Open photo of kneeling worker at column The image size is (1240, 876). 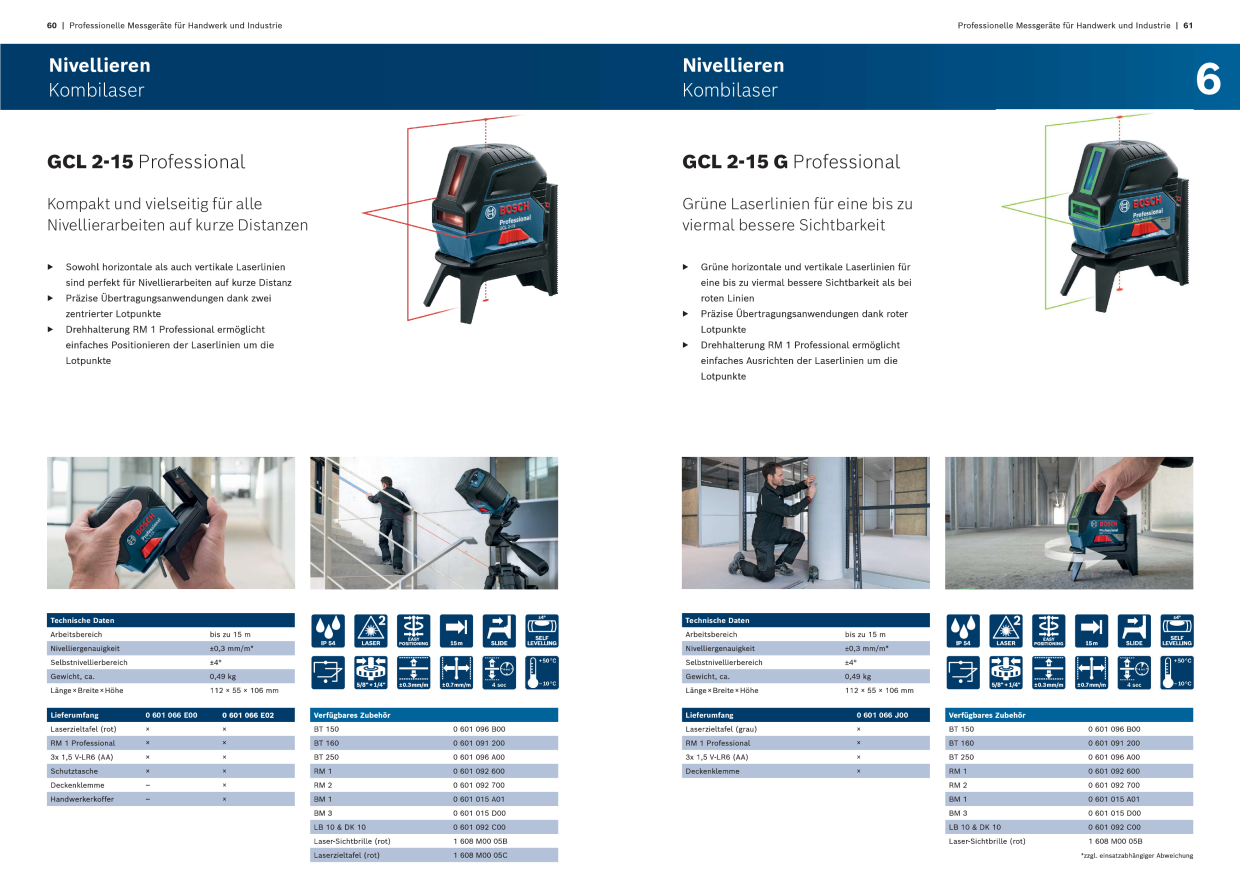[x=805, y=523]
